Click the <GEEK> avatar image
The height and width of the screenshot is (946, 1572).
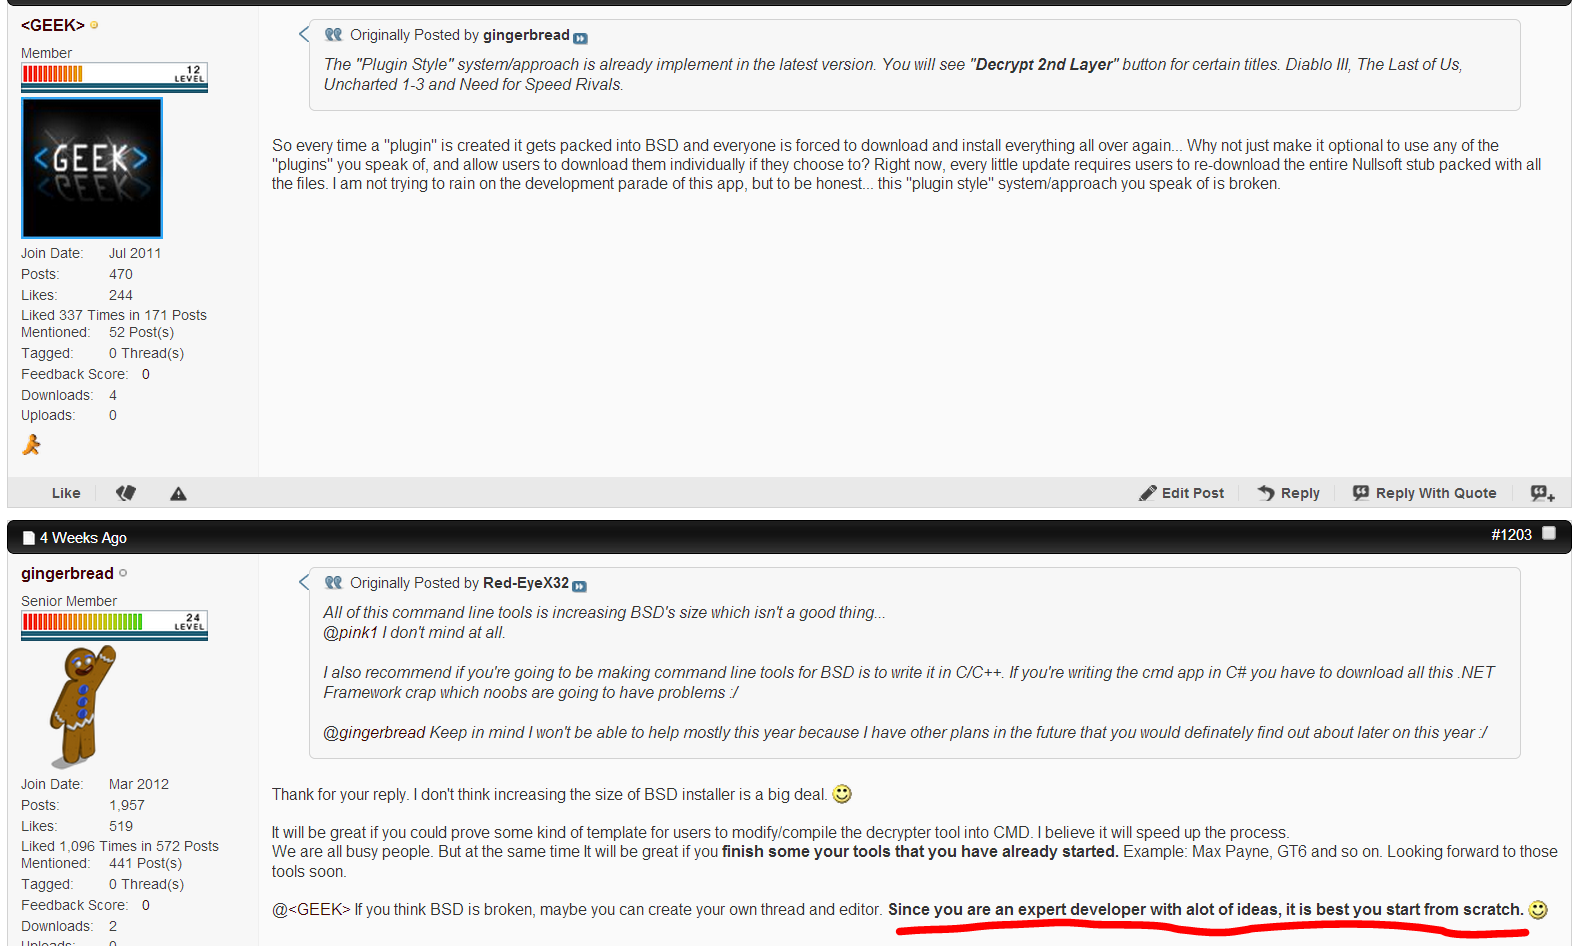coord(92,168)
